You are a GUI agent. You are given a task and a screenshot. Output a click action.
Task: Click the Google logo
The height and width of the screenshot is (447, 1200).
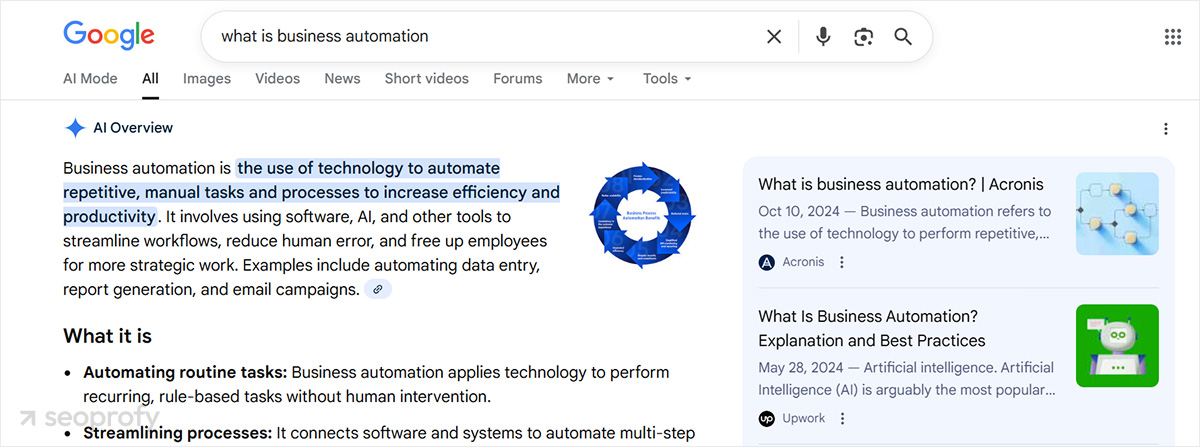tap(109, 35)
